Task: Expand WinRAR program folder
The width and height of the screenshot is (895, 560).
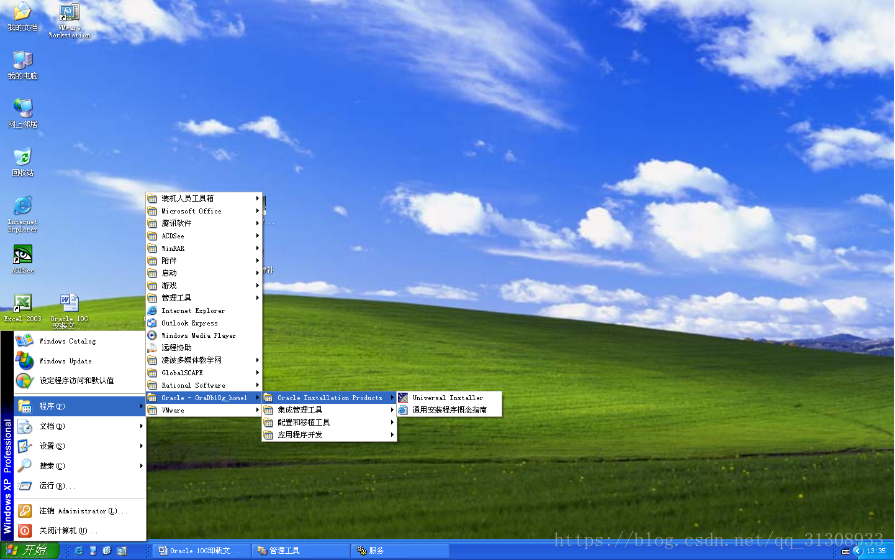Action: (204, 248)
